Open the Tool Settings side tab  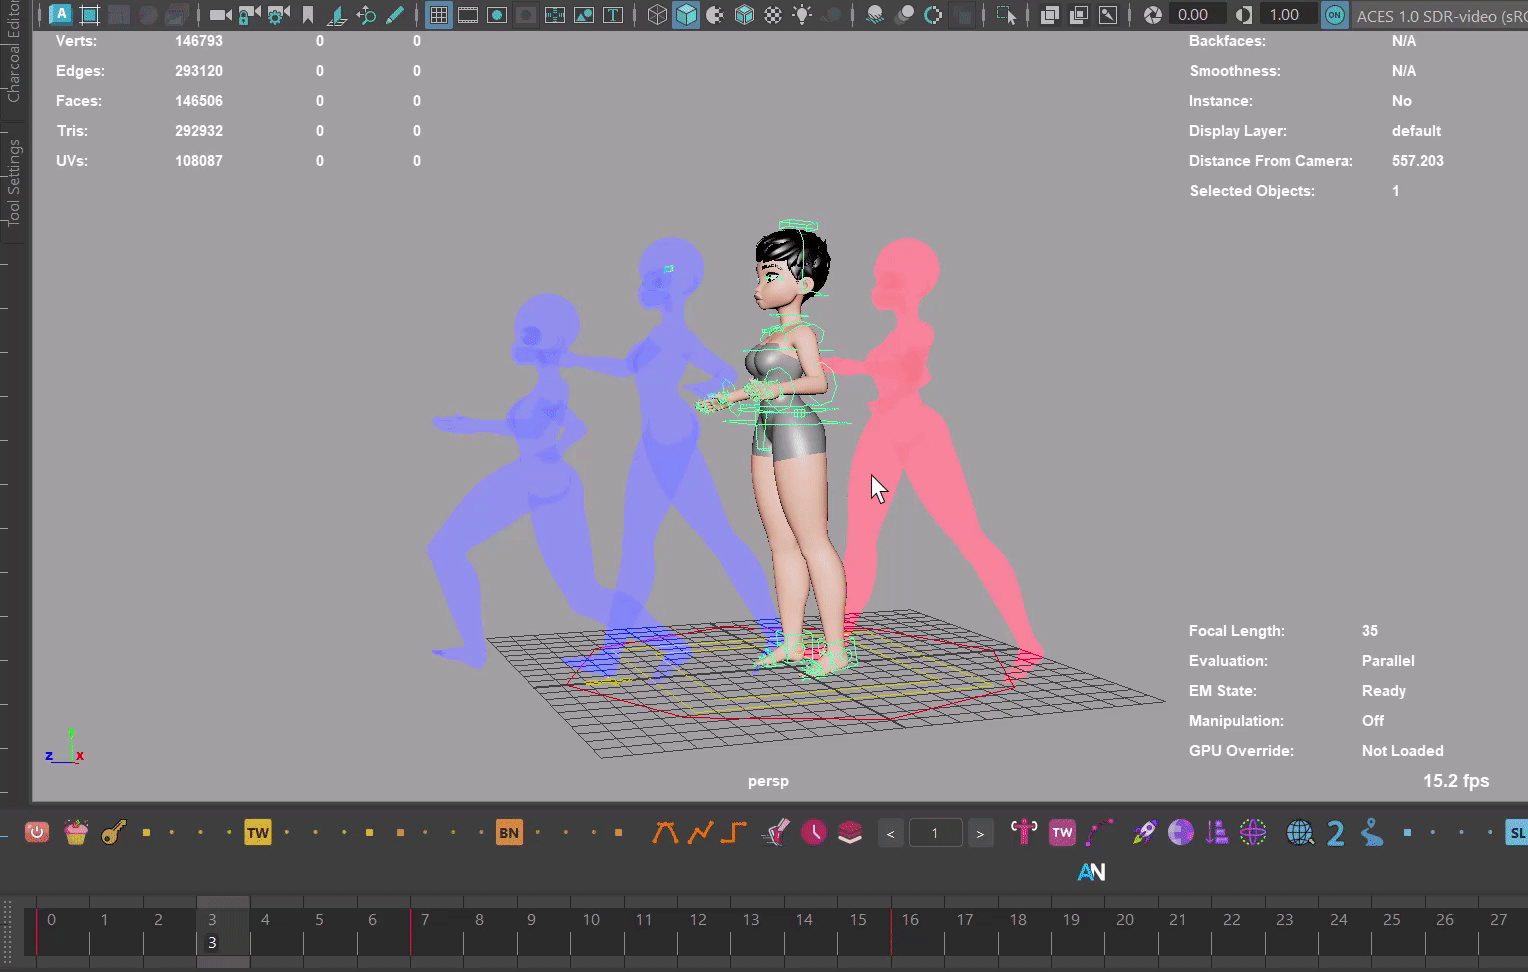coord(14,182)
